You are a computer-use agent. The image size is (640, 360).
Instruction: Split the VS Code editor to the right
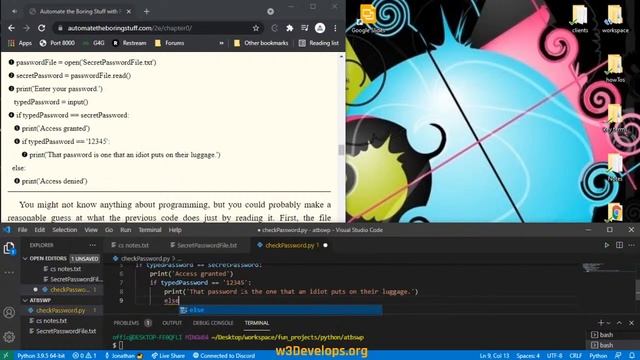pyautogui.click(x=619, y=245)
